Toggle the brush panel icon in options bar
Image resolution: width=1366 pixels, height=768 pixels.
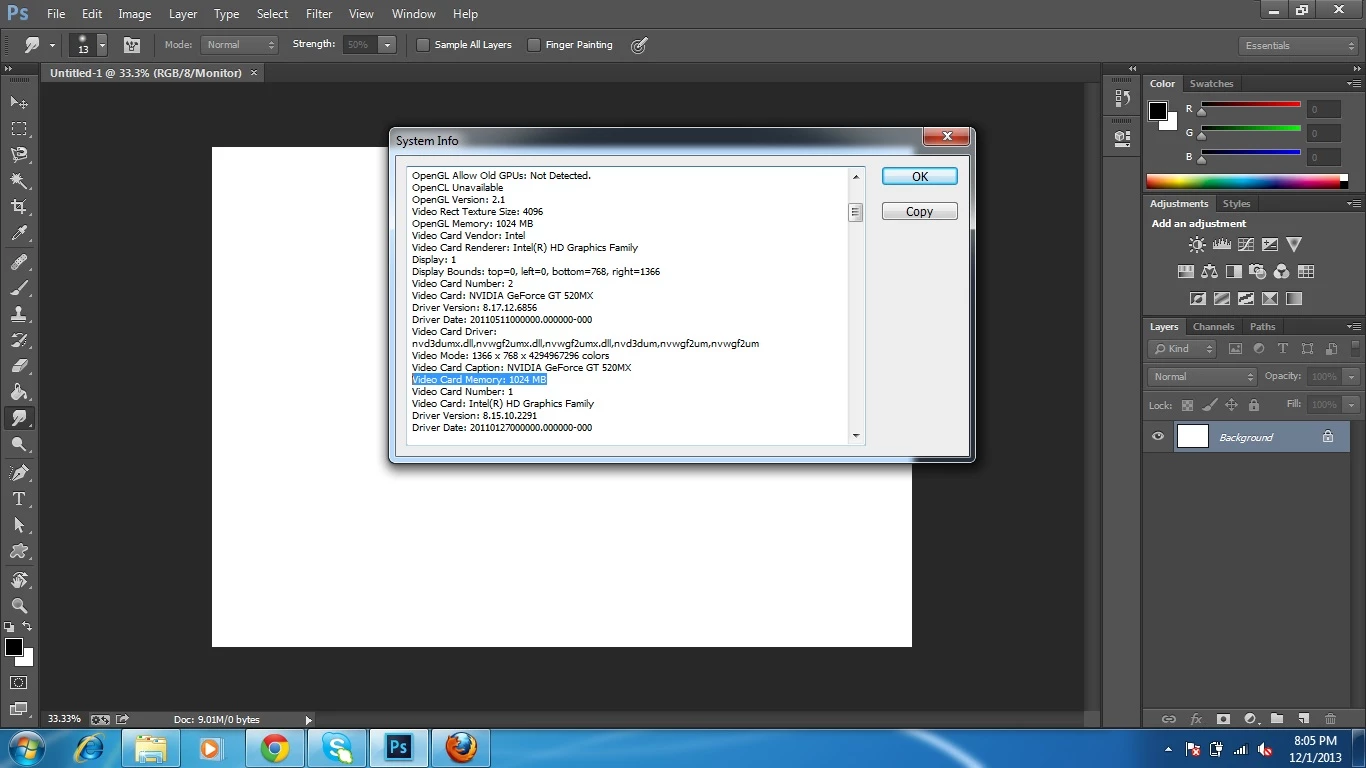click(131, 45)
